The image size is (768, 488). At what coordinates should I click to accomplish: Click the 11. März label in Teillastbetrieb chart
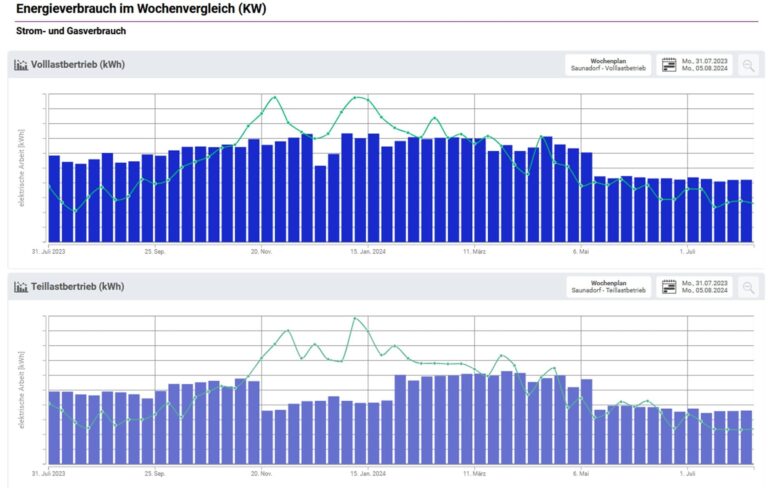[474, 474]
